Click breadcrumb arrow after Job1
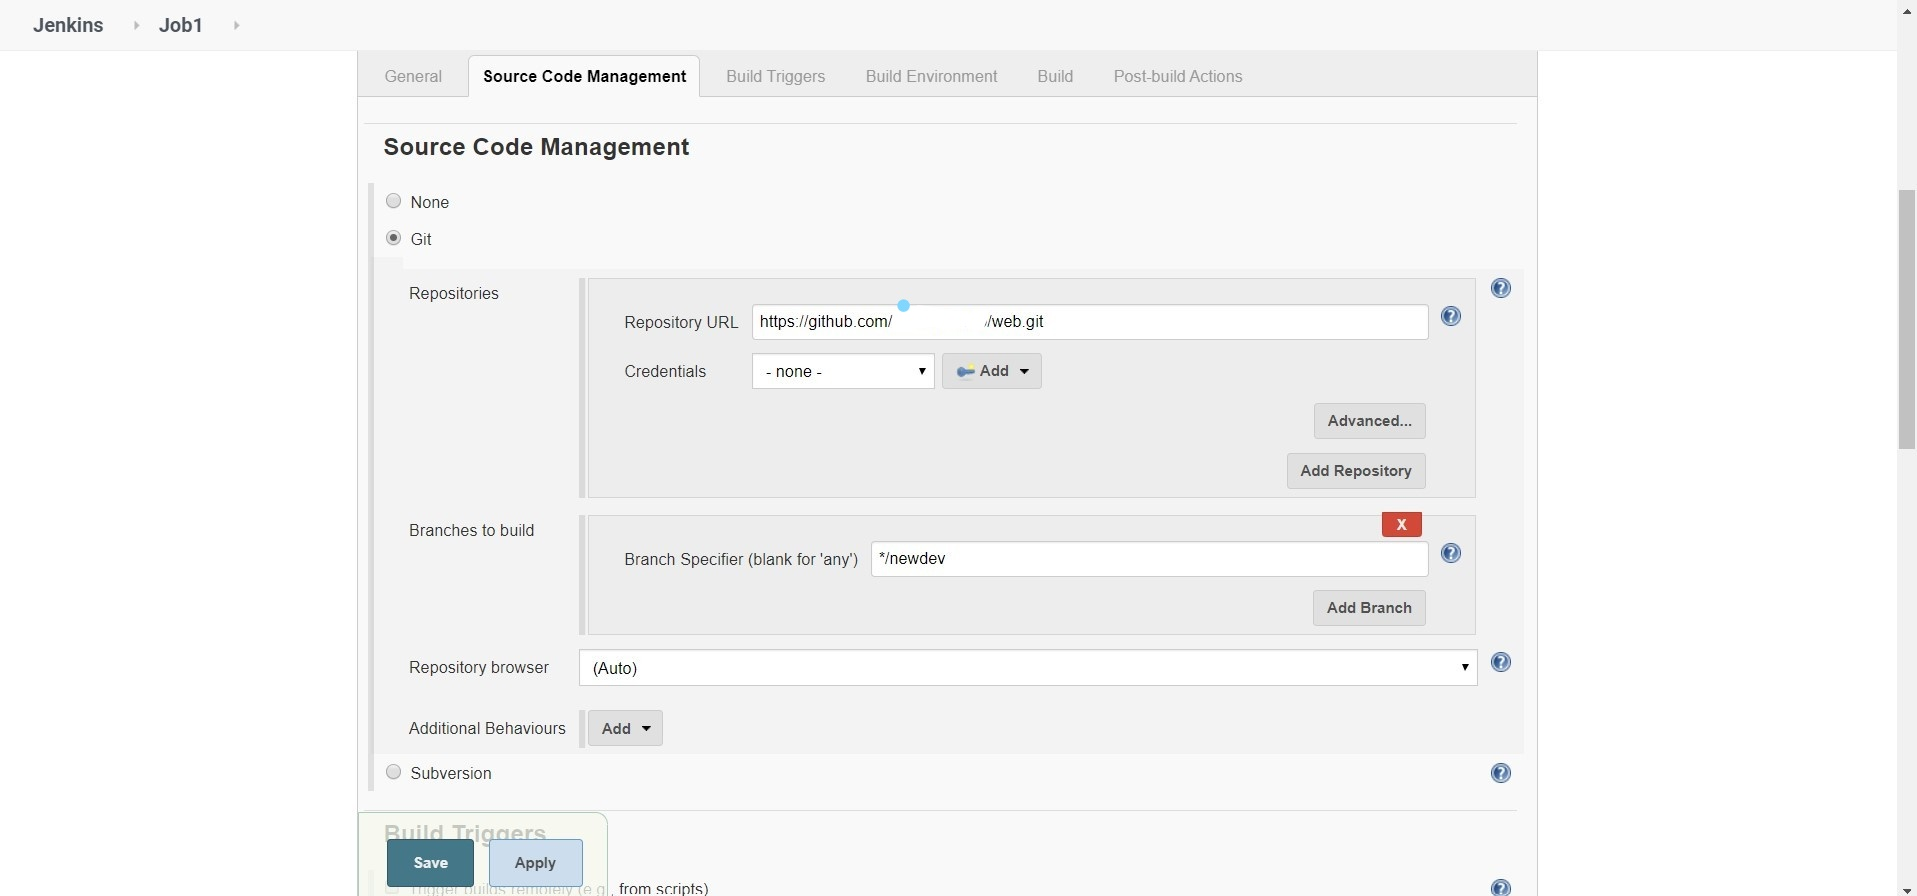 pyautogui.click(x=236, y=25)
